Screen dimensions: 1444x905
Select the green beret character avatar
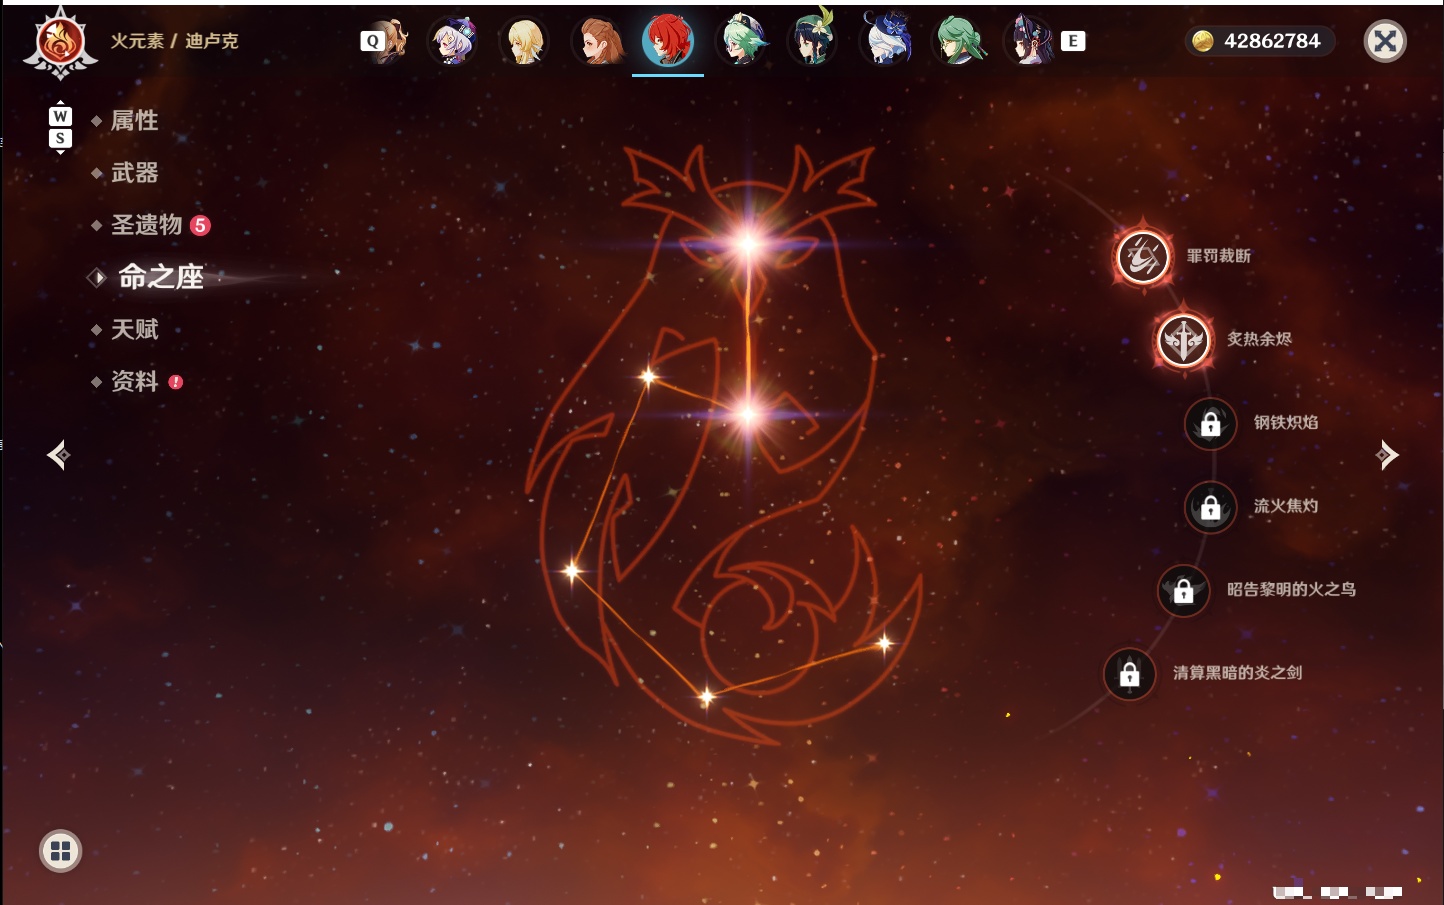point(813,42)
